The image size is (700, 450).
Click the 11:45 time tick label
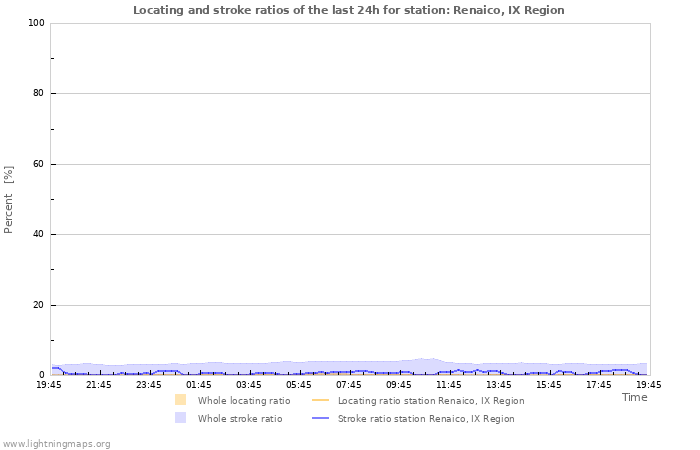click(449, 385)
